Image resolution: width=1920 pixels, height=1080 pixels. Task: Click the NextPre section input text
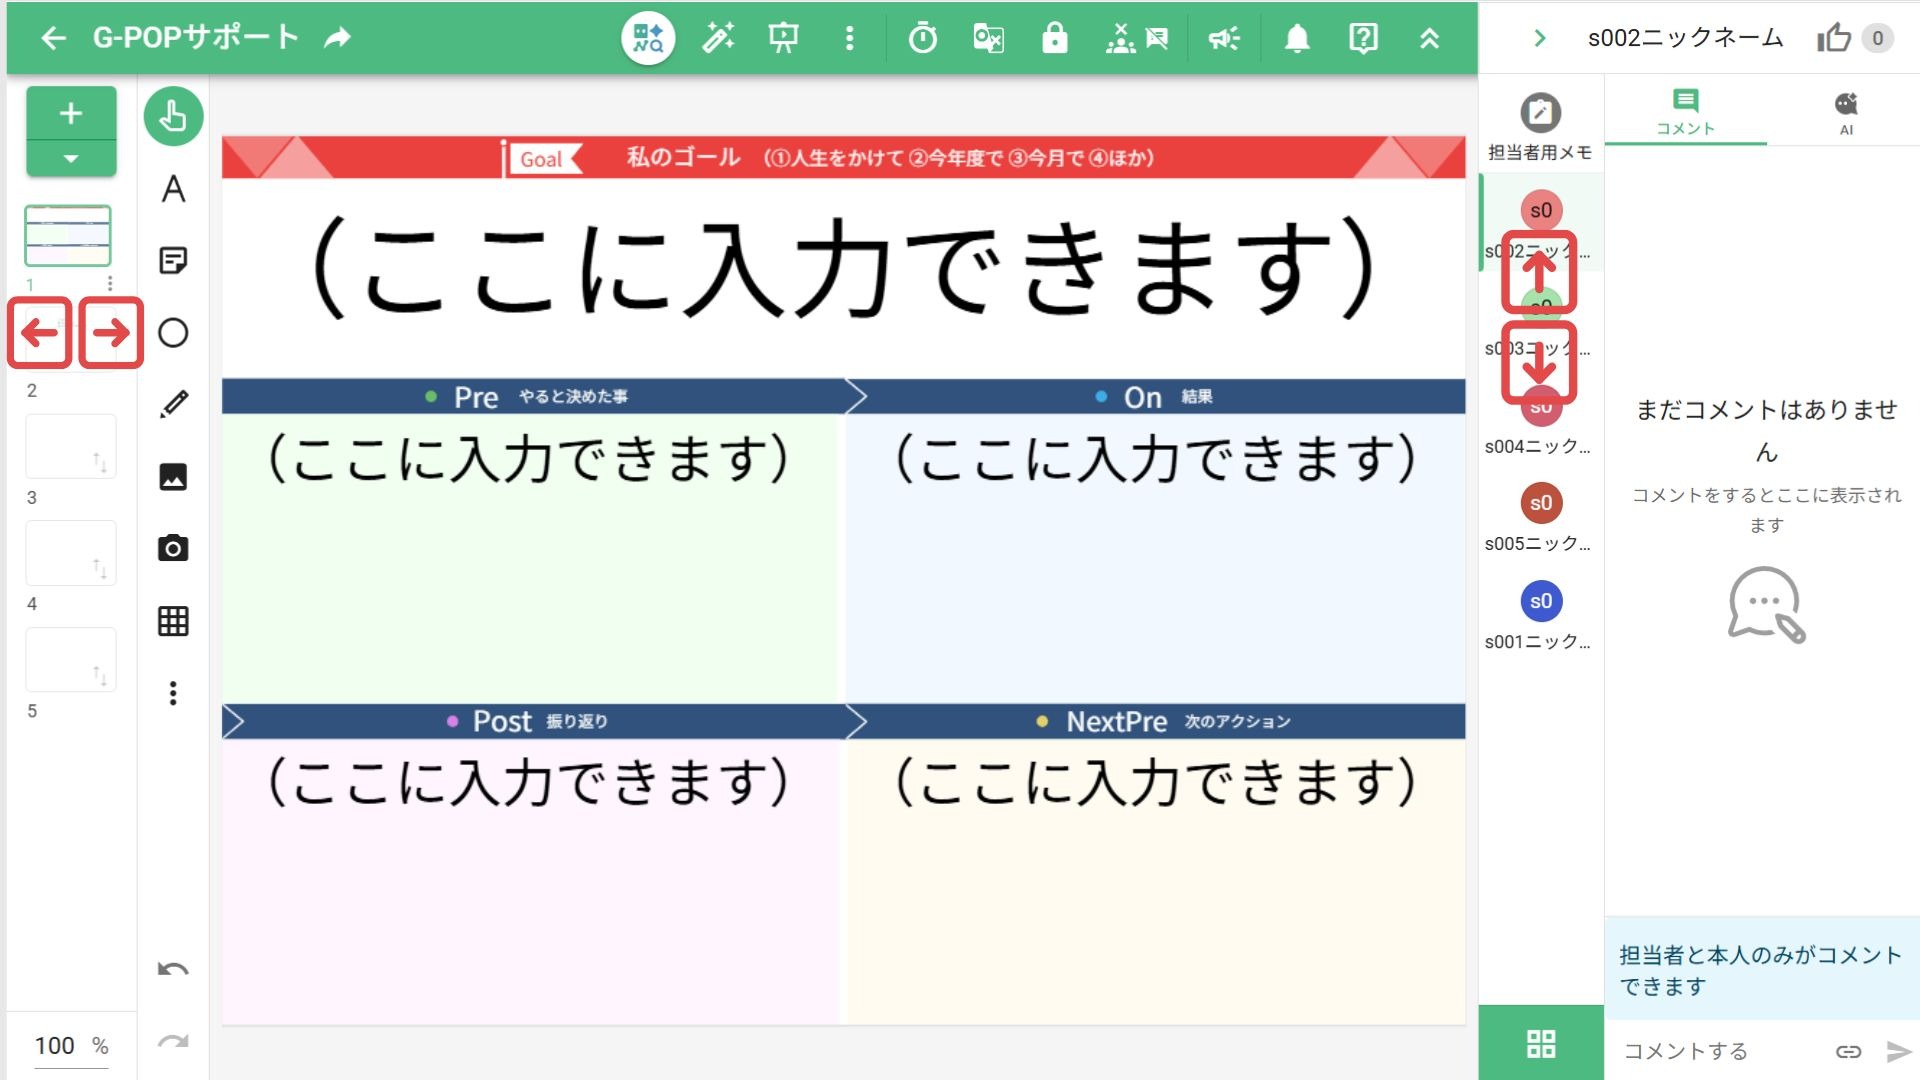pos(1155,782)
